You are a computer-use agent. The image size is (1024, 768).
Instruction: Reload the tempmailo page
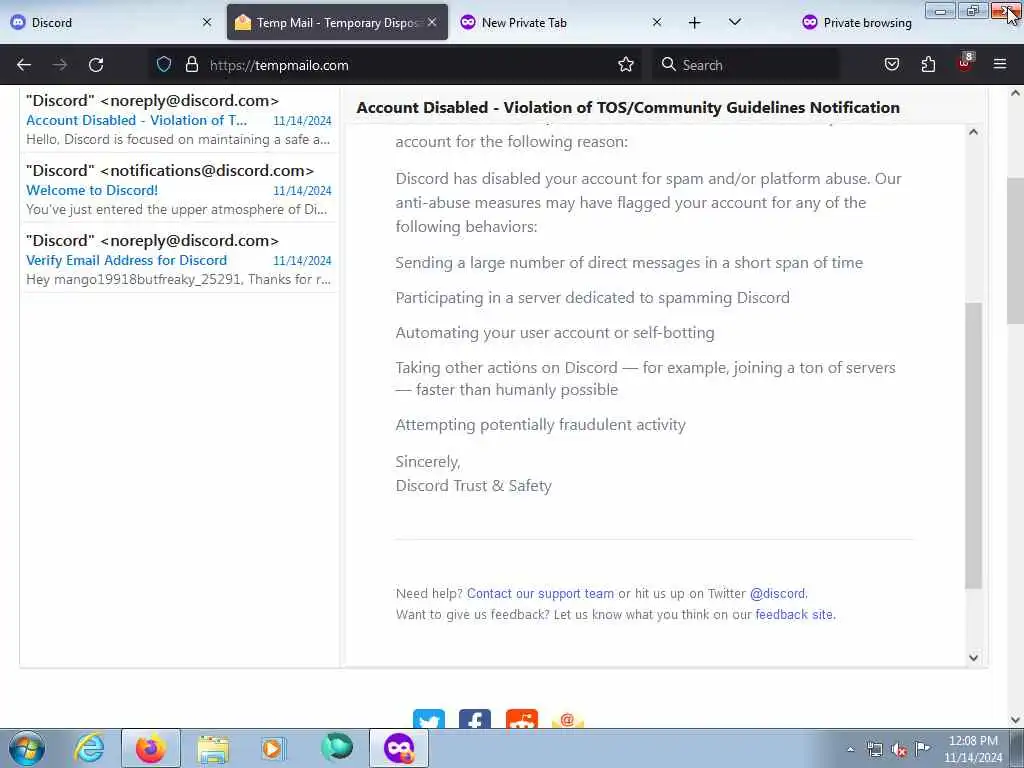tap(96, 65)
